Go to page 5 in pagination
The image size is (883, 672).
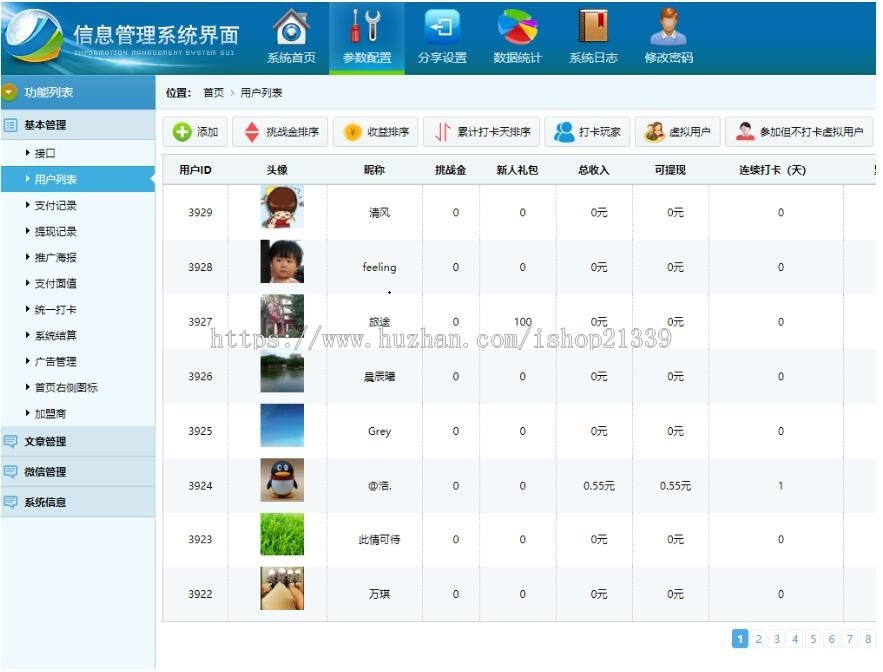[813, 639]
